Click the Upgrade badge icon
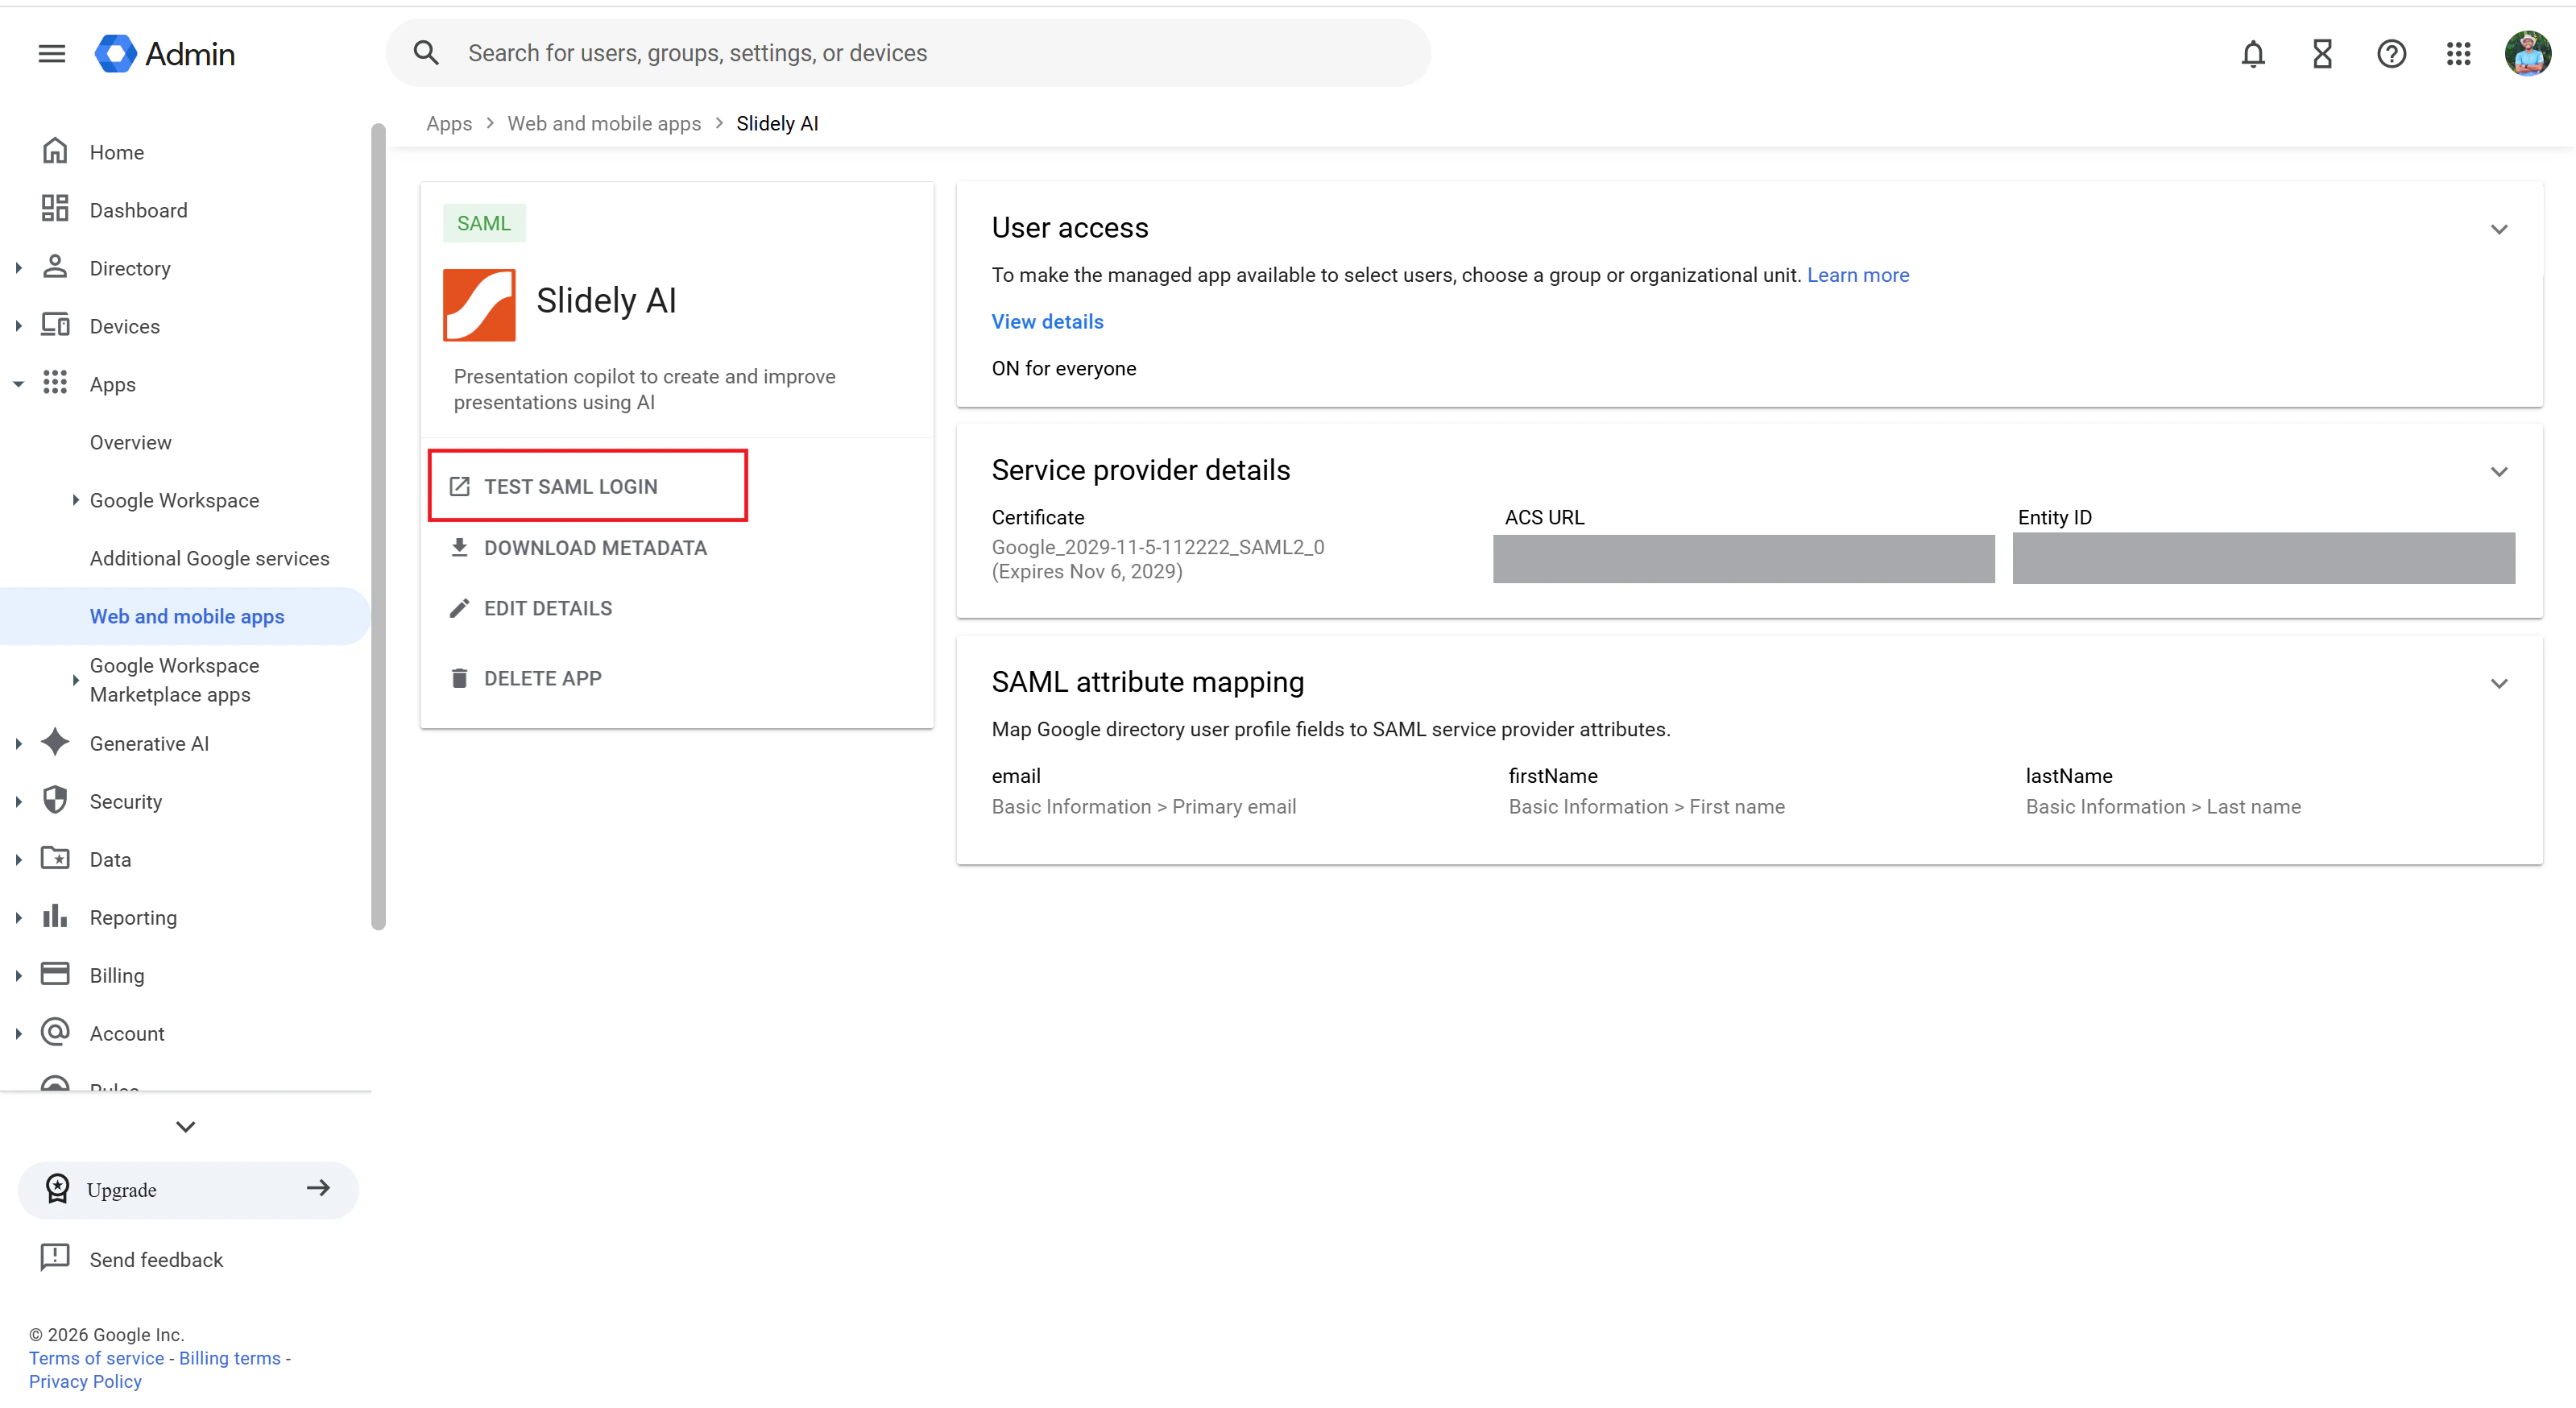Screen dimensions: 2576x1408 click(58, 1188)
